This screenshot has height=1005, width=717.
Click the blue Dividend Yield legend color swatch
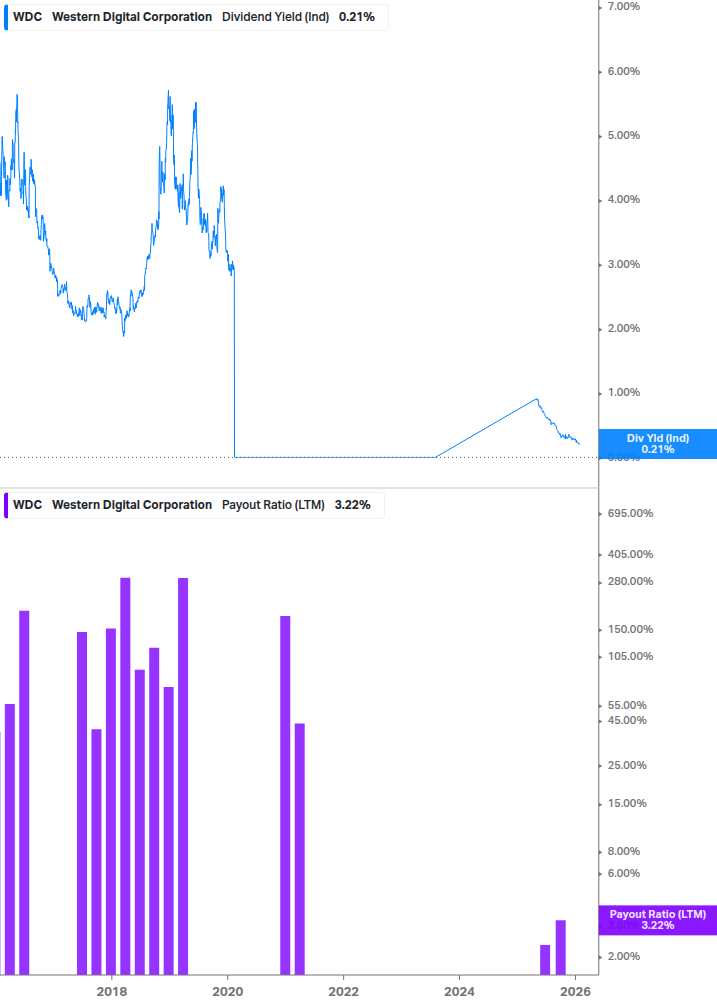5,17
